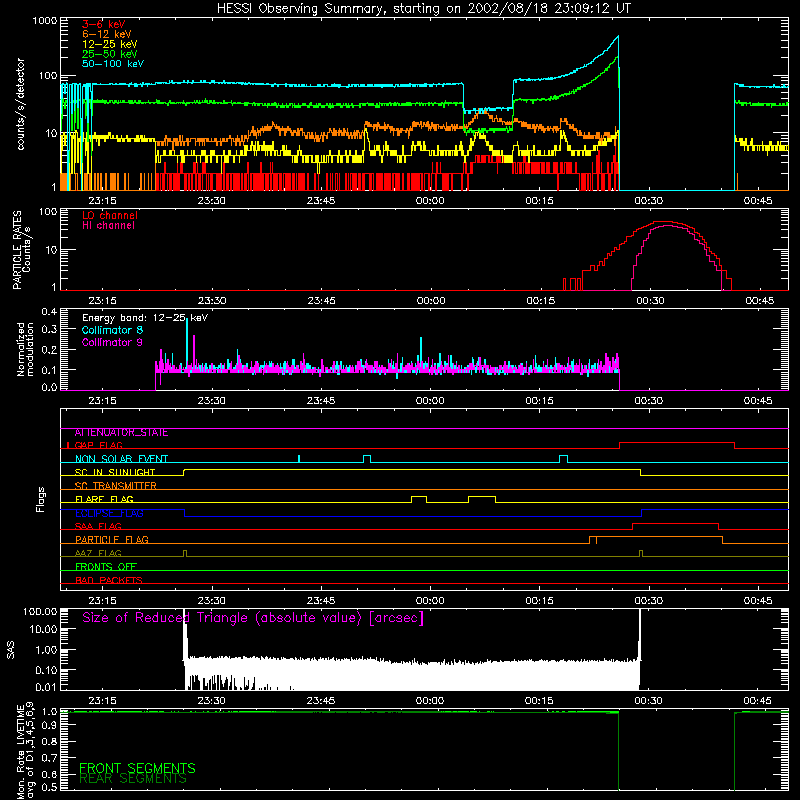Click the BAD_PACKETS flag label

(x=109, y=580)
